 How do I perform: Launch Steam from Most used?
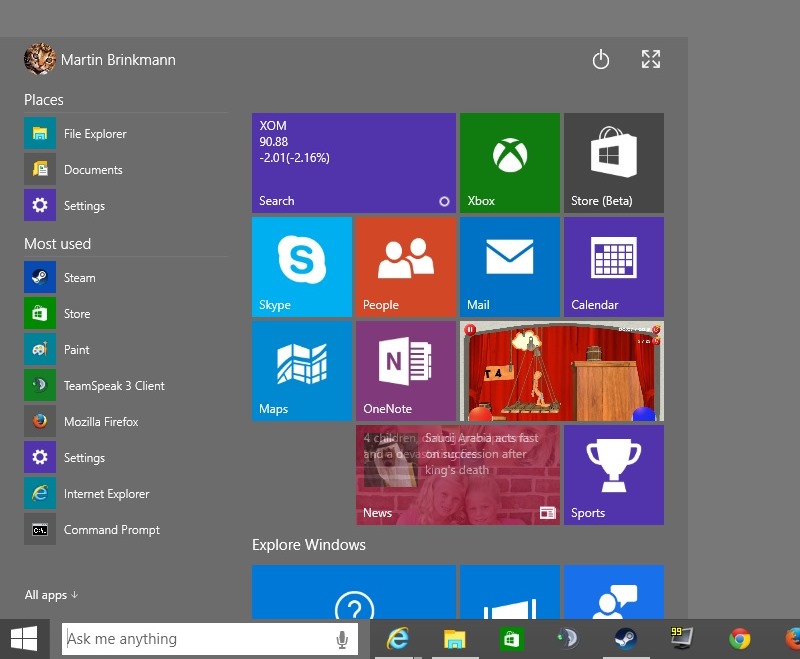click(126, 277)
